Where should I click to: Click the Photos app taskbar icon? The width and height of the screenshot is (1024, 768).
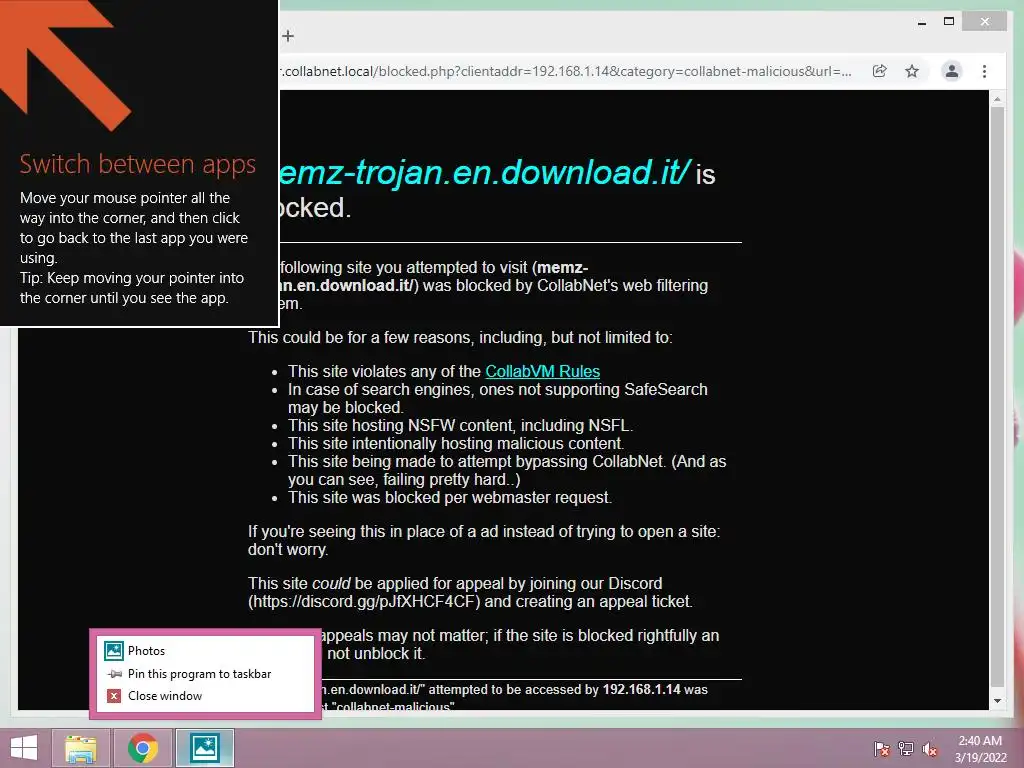click(x=204, y=748)
